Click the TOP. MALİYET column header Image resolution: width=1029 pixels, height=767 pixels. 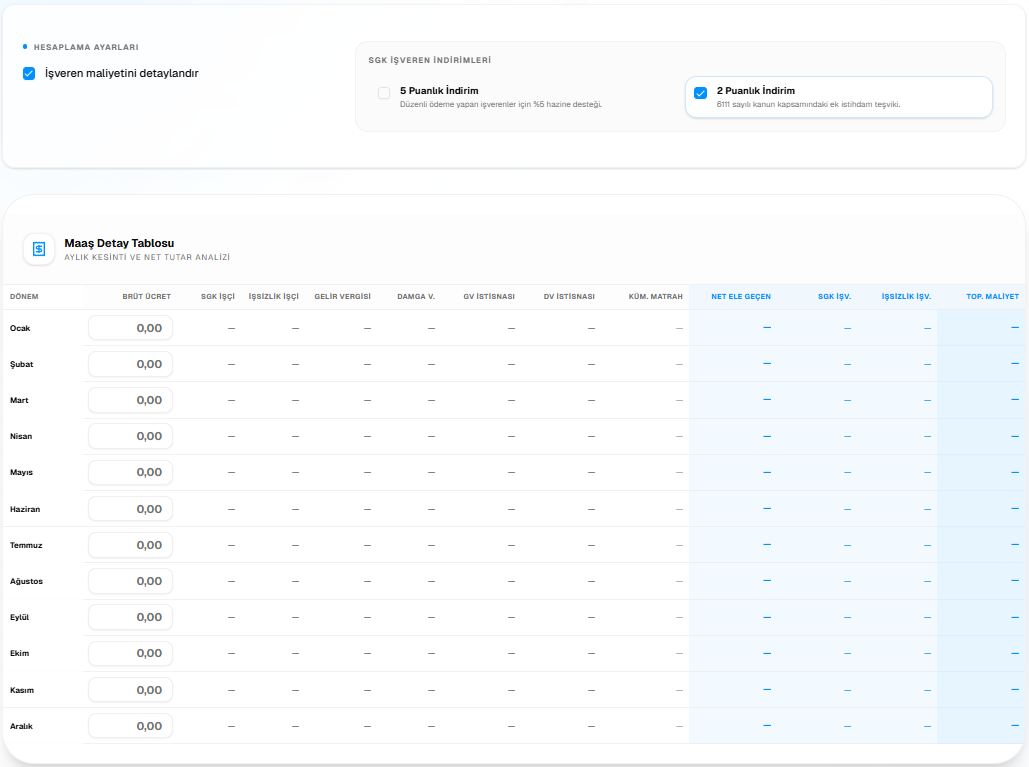(992, 297)
